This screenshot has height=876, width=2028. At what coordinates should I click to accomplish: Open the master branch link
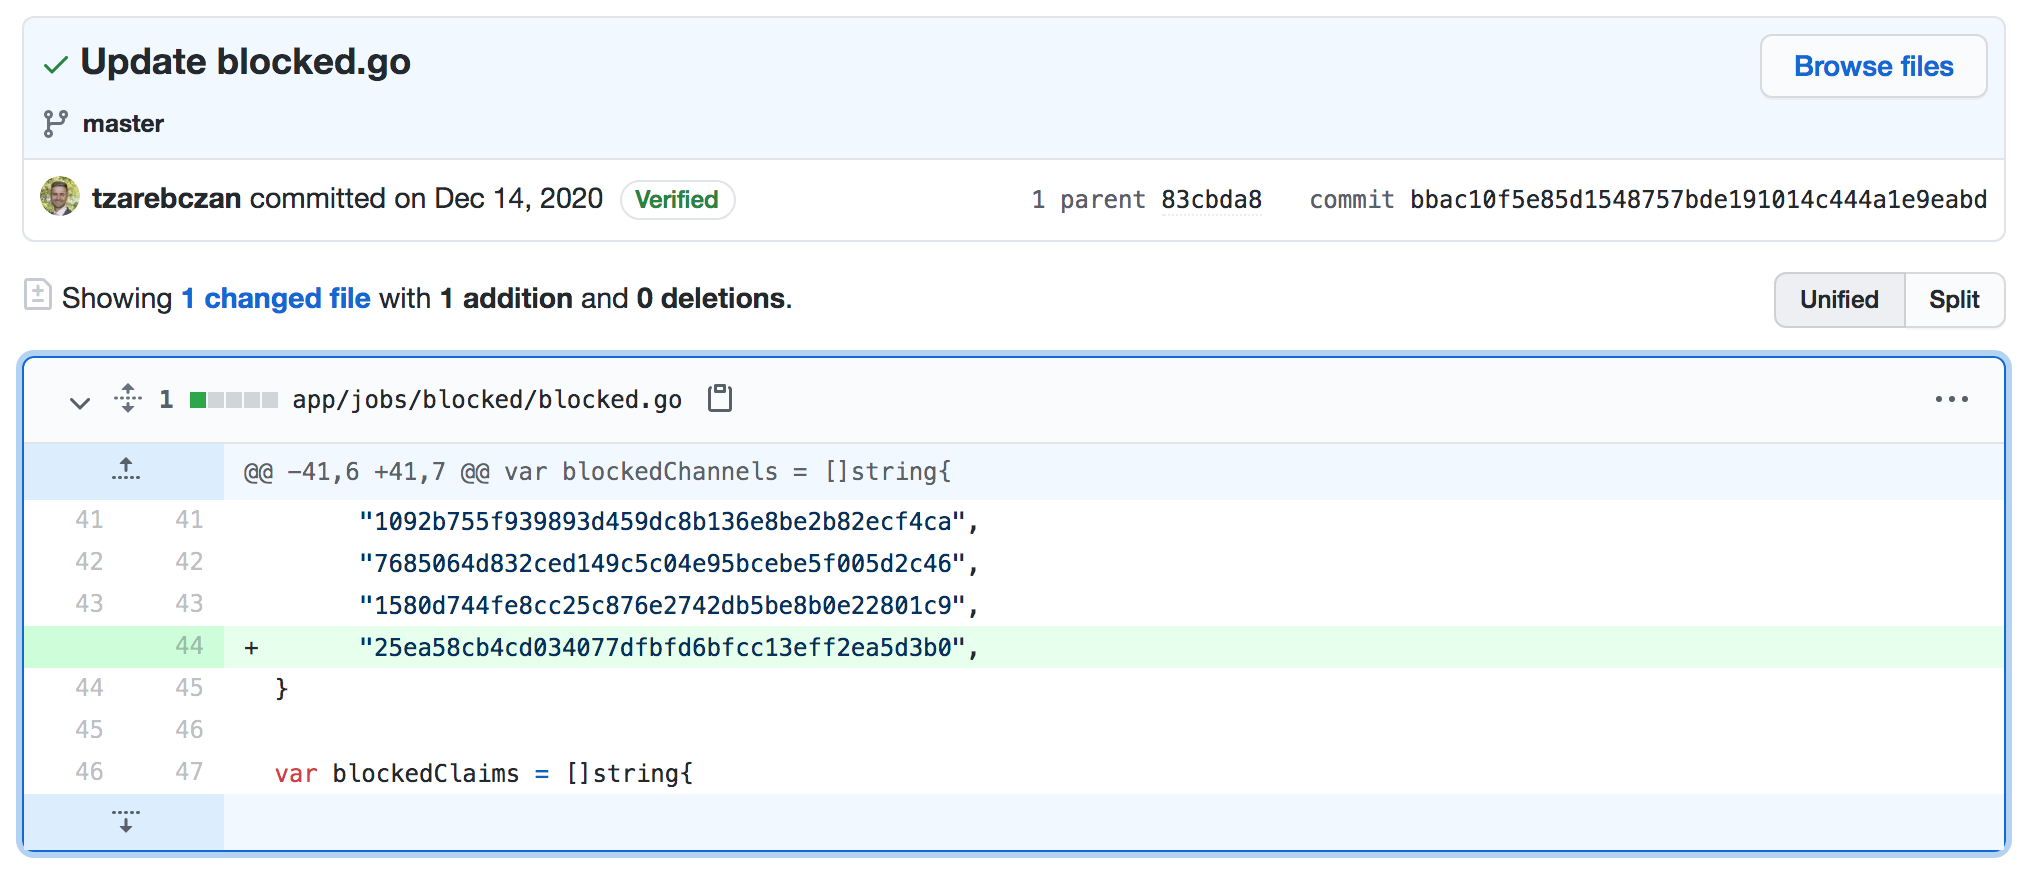click(123, 124)
